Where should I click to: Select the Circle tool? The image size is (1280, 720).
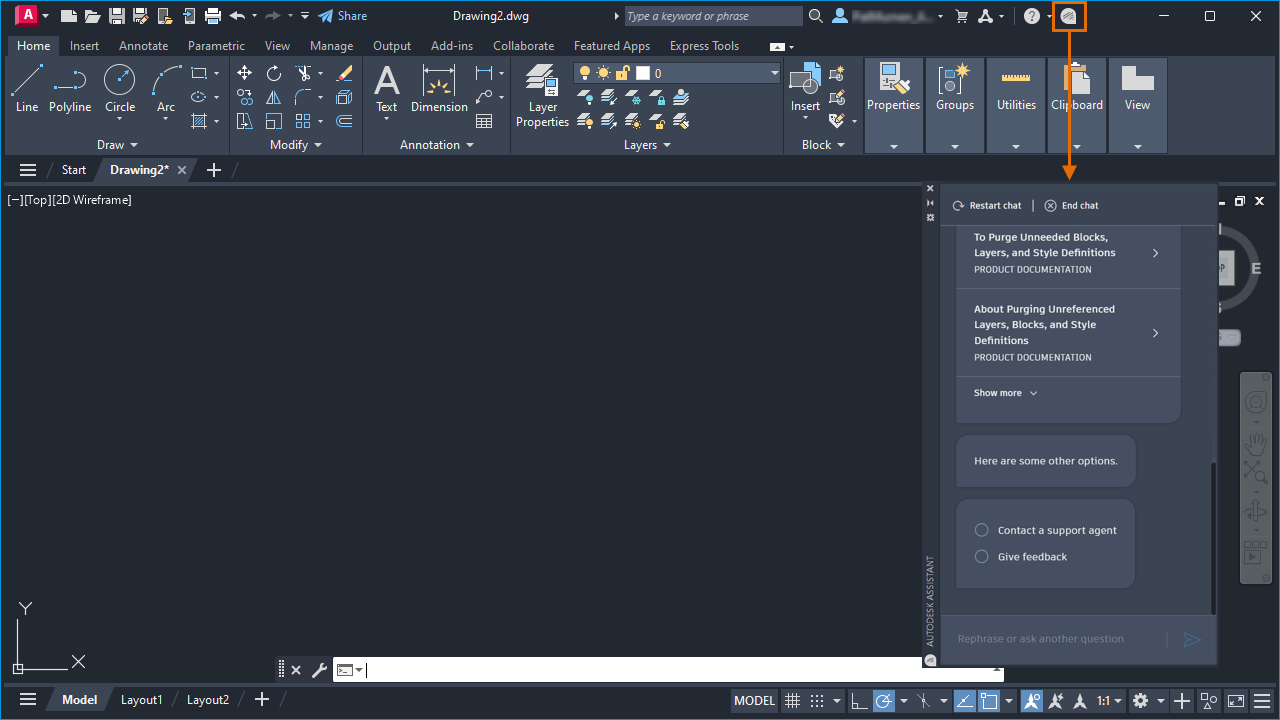(x=119, y=90)
